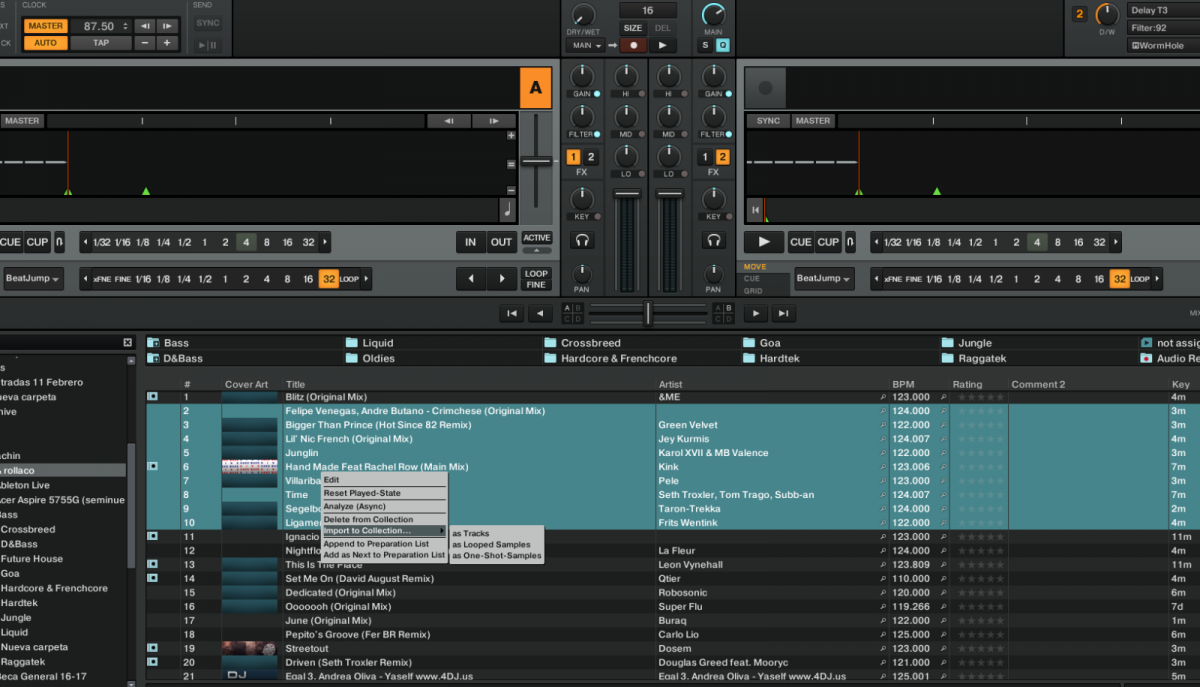Open loop recorder MAIN source dropdown
1200x687 pixels.
click(x=584, y=45)
